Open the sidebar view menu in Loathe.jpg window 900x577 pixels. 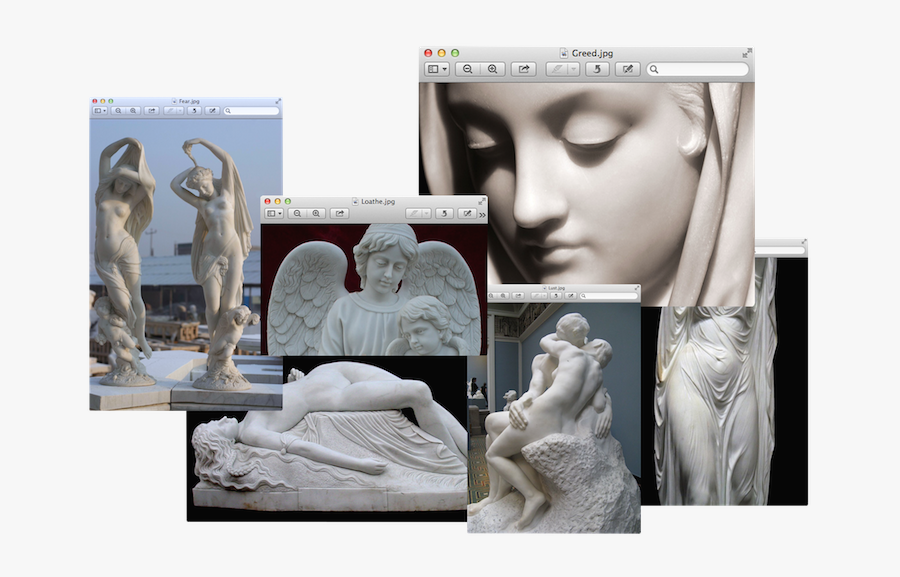click(274, 214)
